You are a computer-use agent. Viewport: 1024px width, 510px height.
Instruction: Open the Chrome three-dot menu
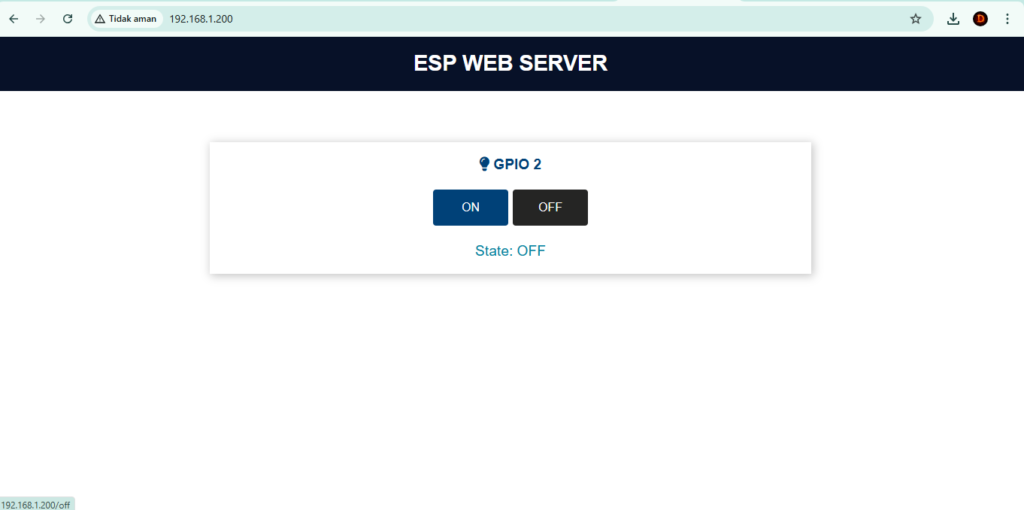click(1007, 19)
